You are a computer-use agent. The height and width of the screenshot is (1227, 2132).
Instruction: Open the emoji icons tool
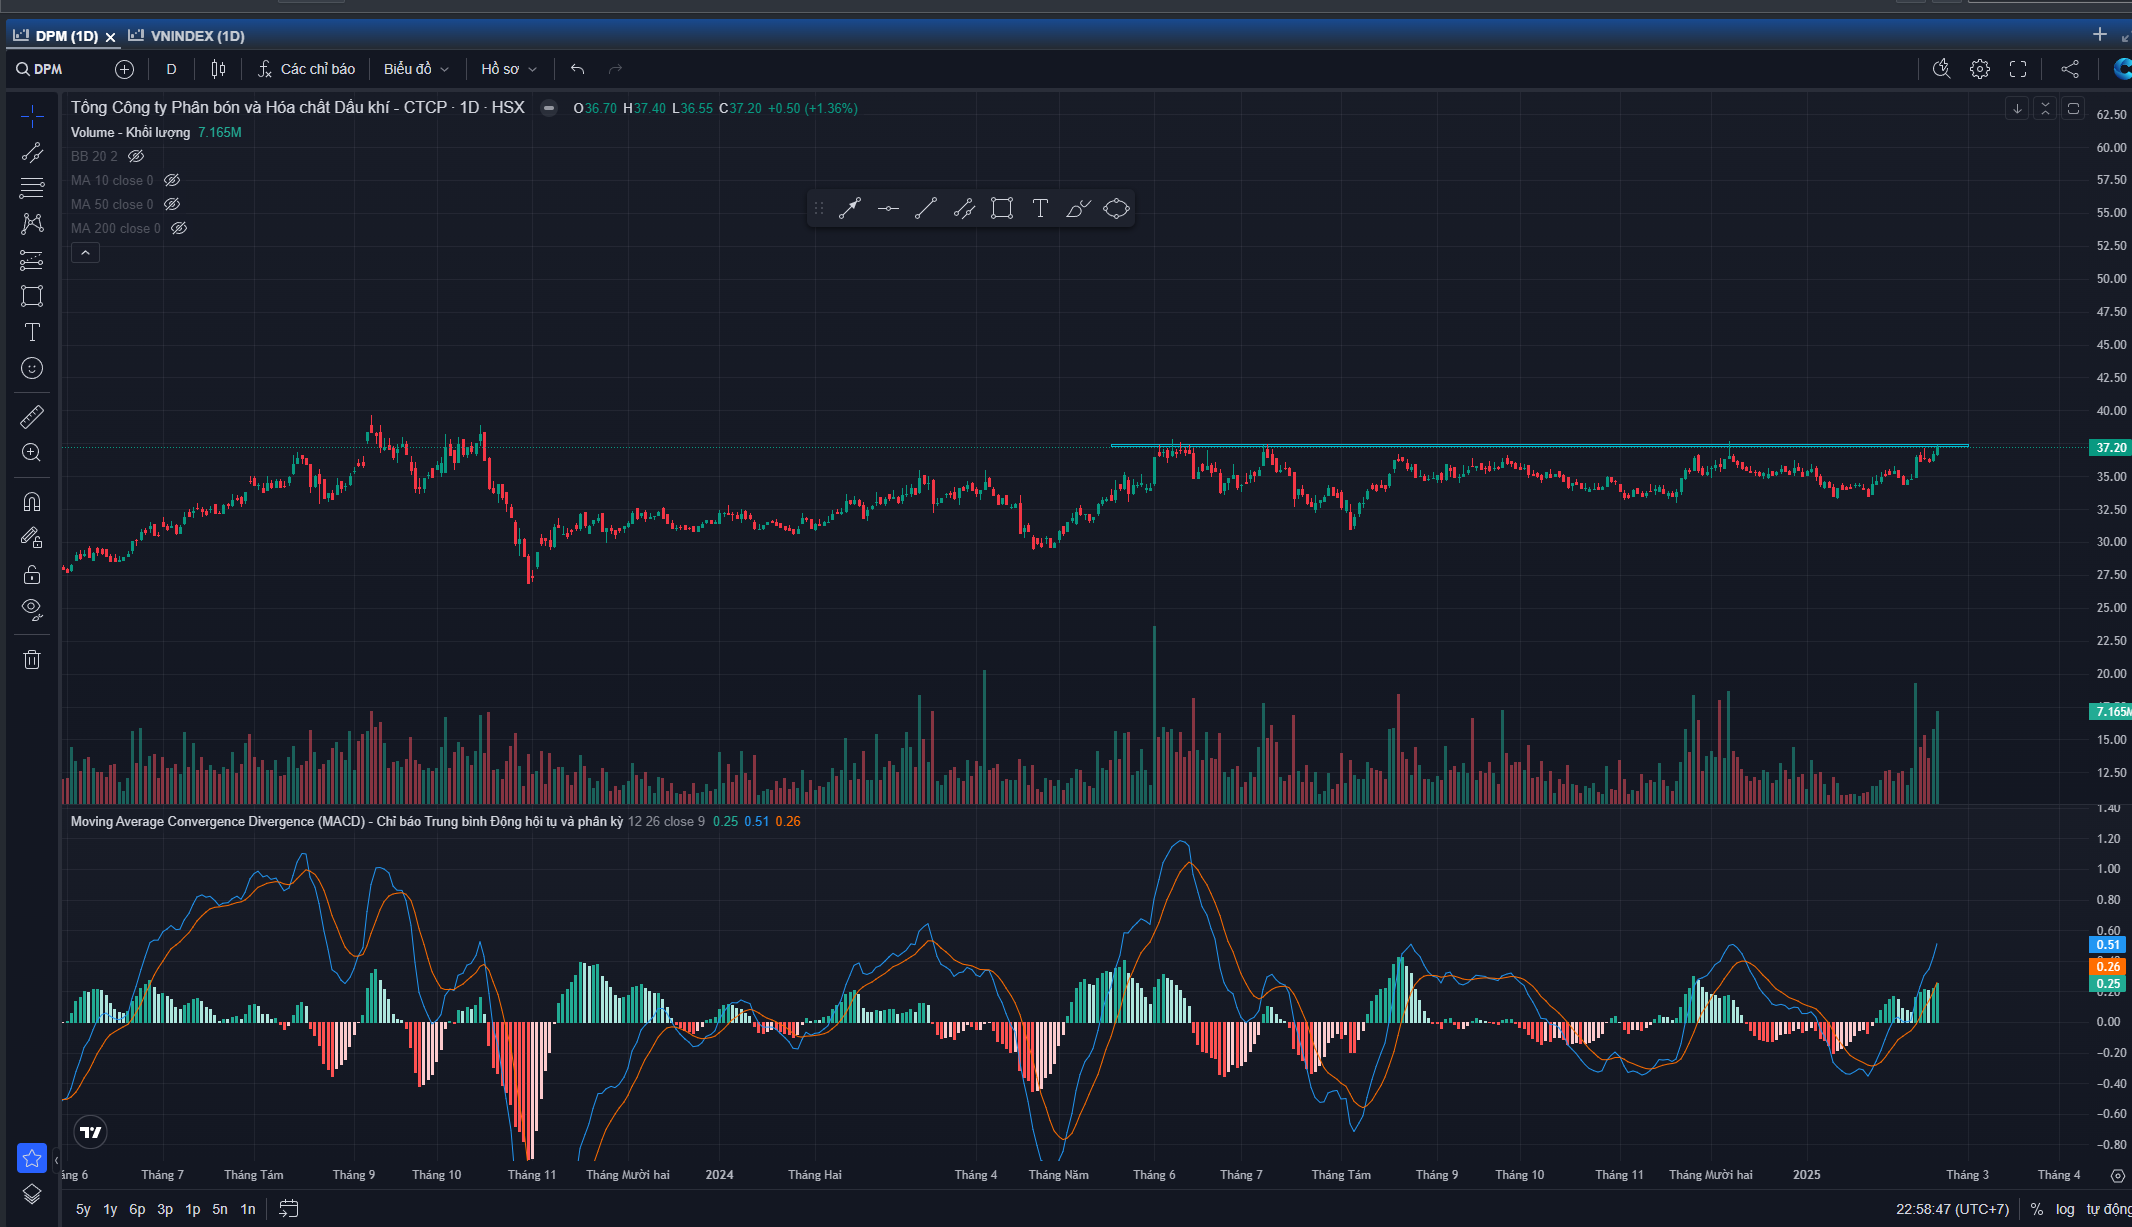(x=32, y=368)
